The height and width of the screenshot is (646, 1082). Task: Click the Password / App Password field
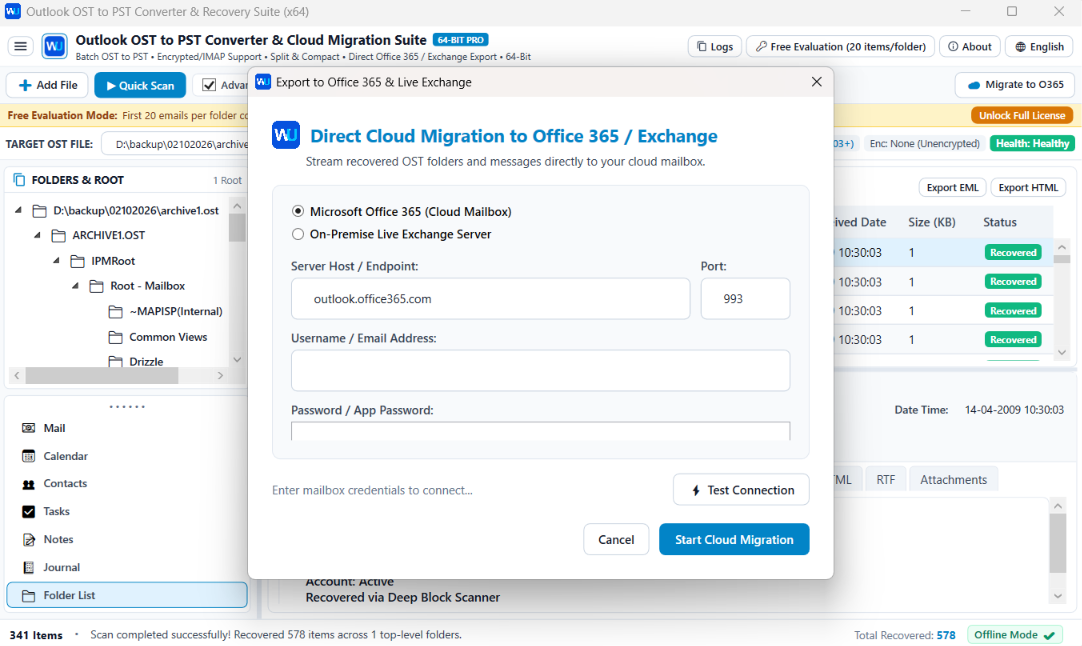(540, 431)
